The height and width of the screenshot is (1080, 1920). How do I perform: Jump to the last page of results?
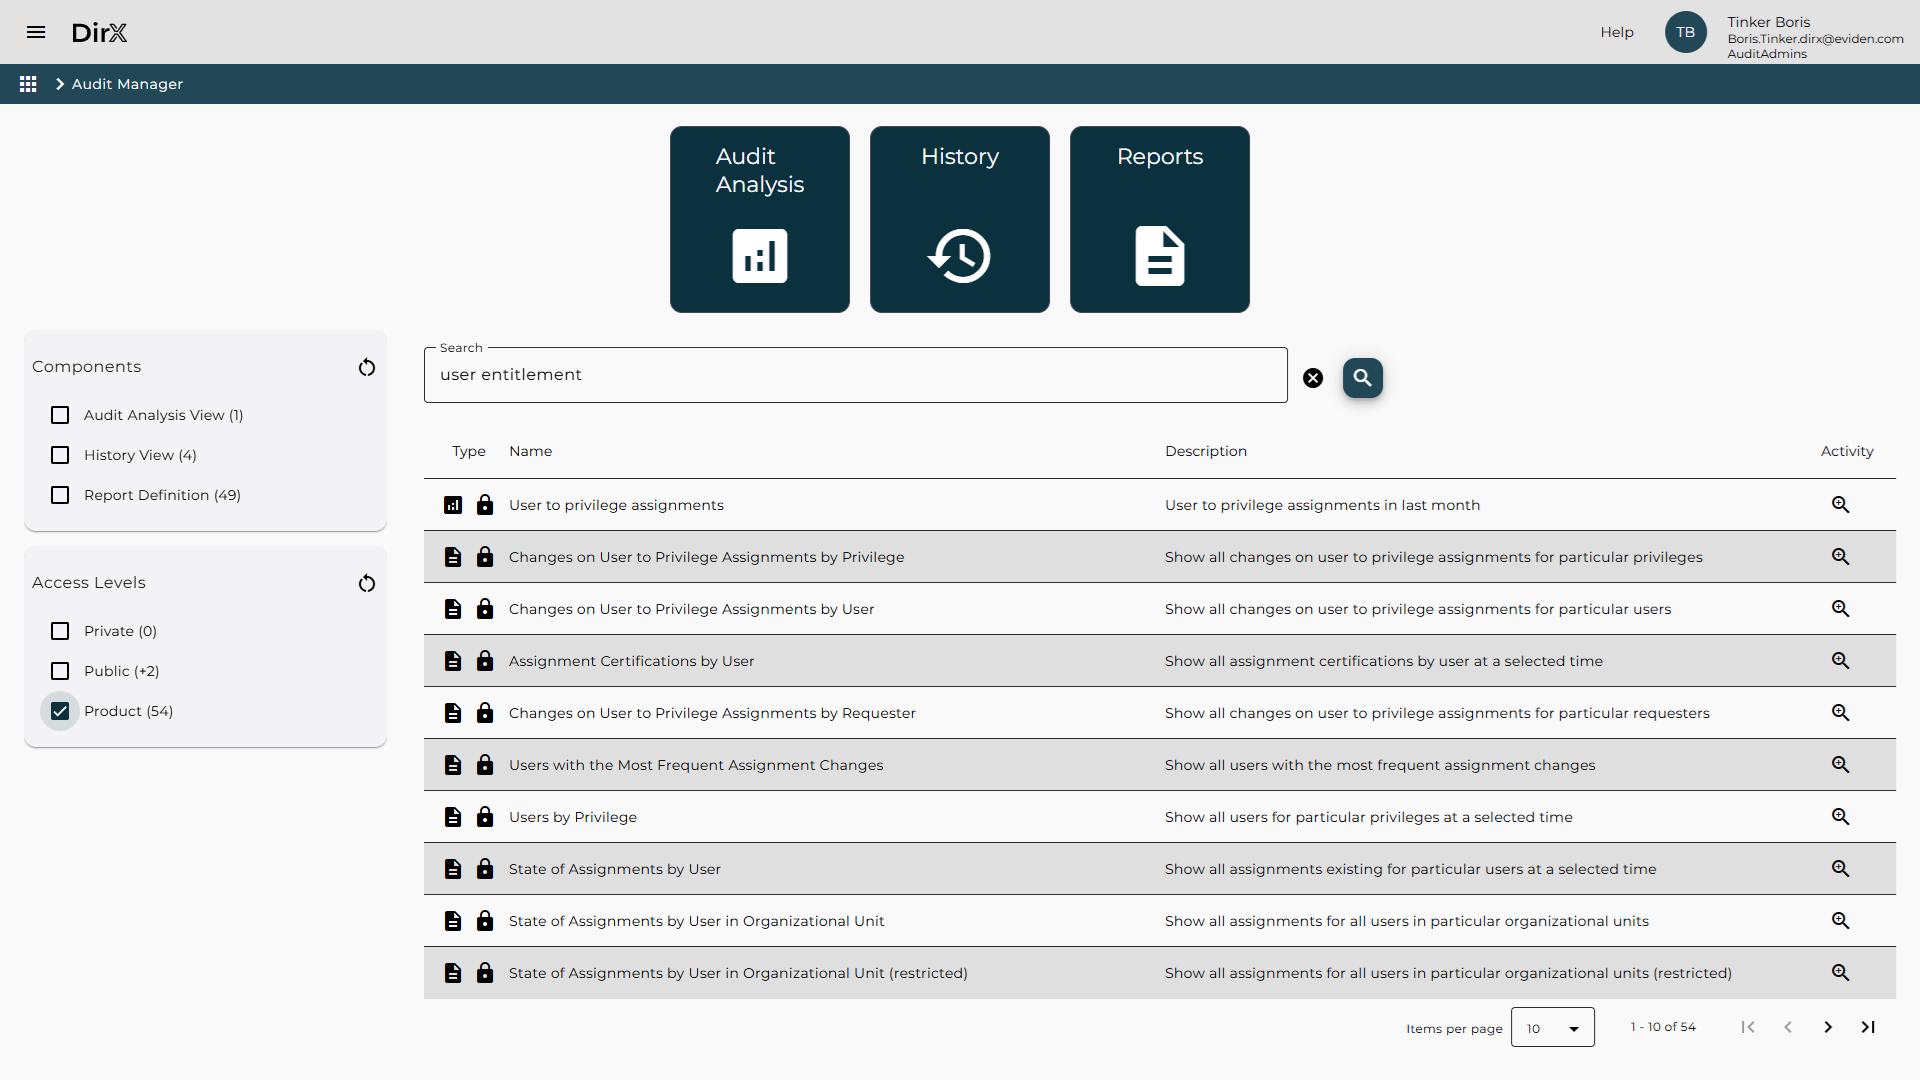click(1868, 1027)
